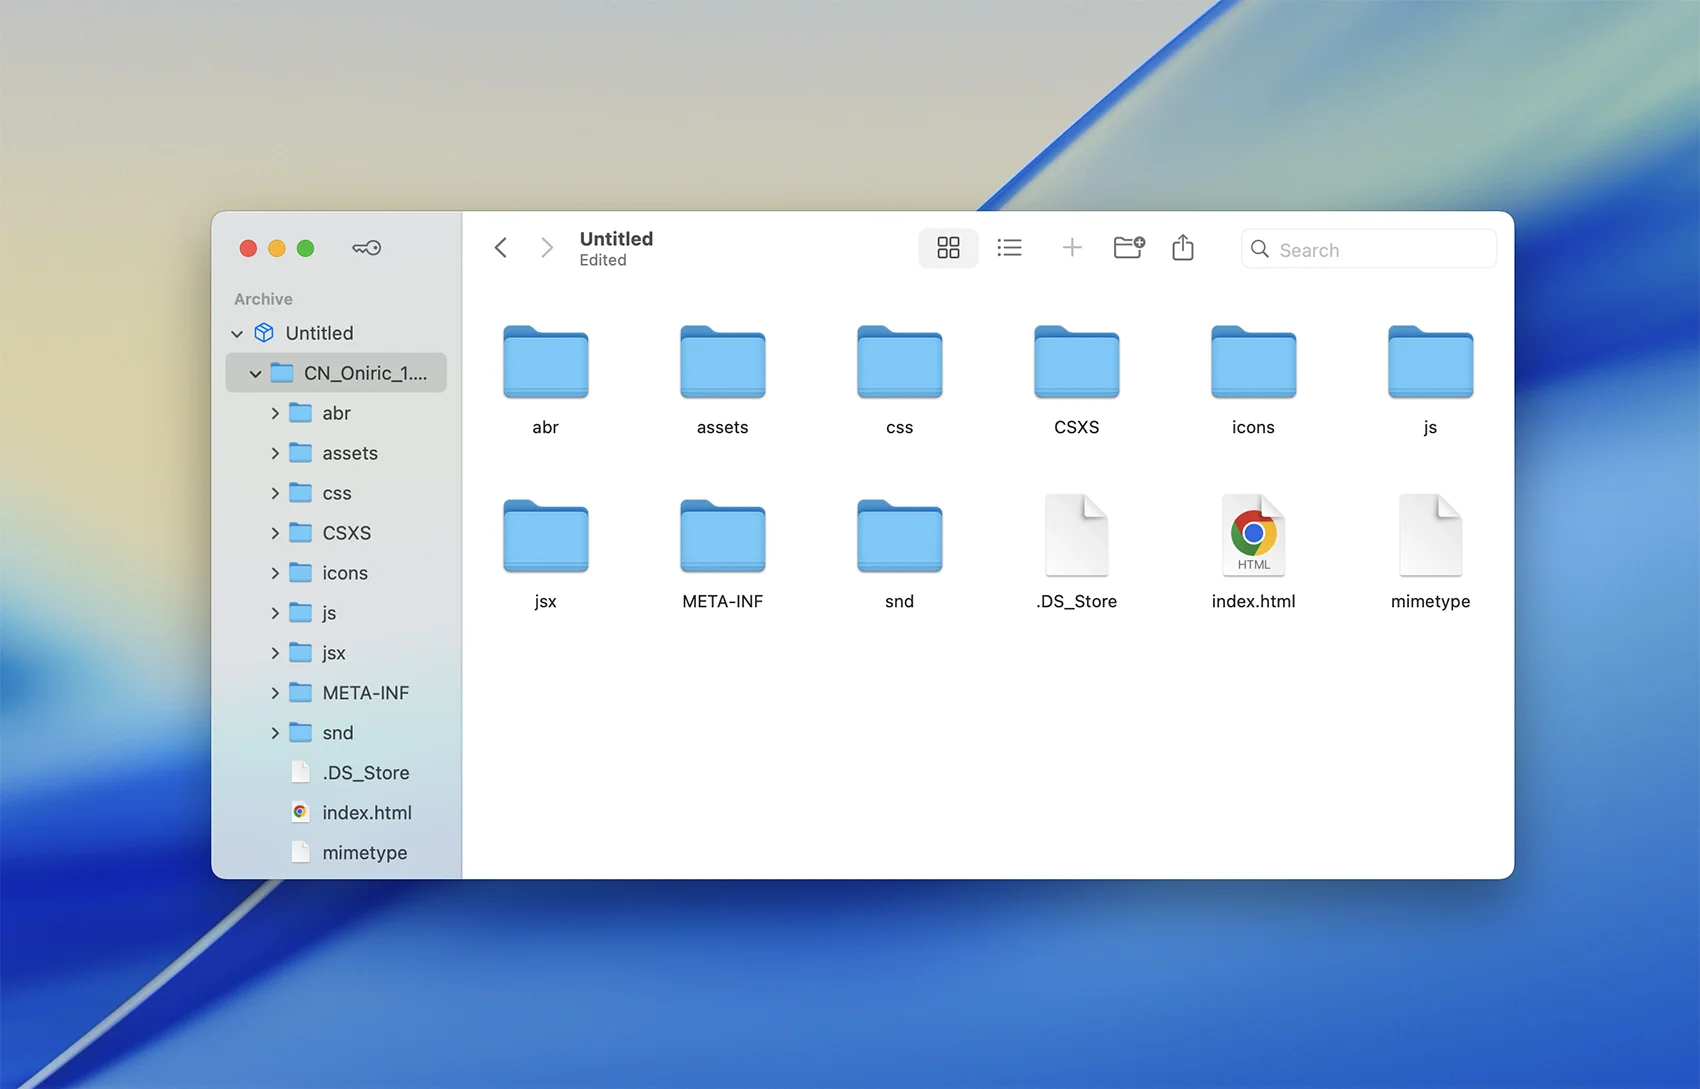Go back with the left chevron

click(x=501, y=248)
